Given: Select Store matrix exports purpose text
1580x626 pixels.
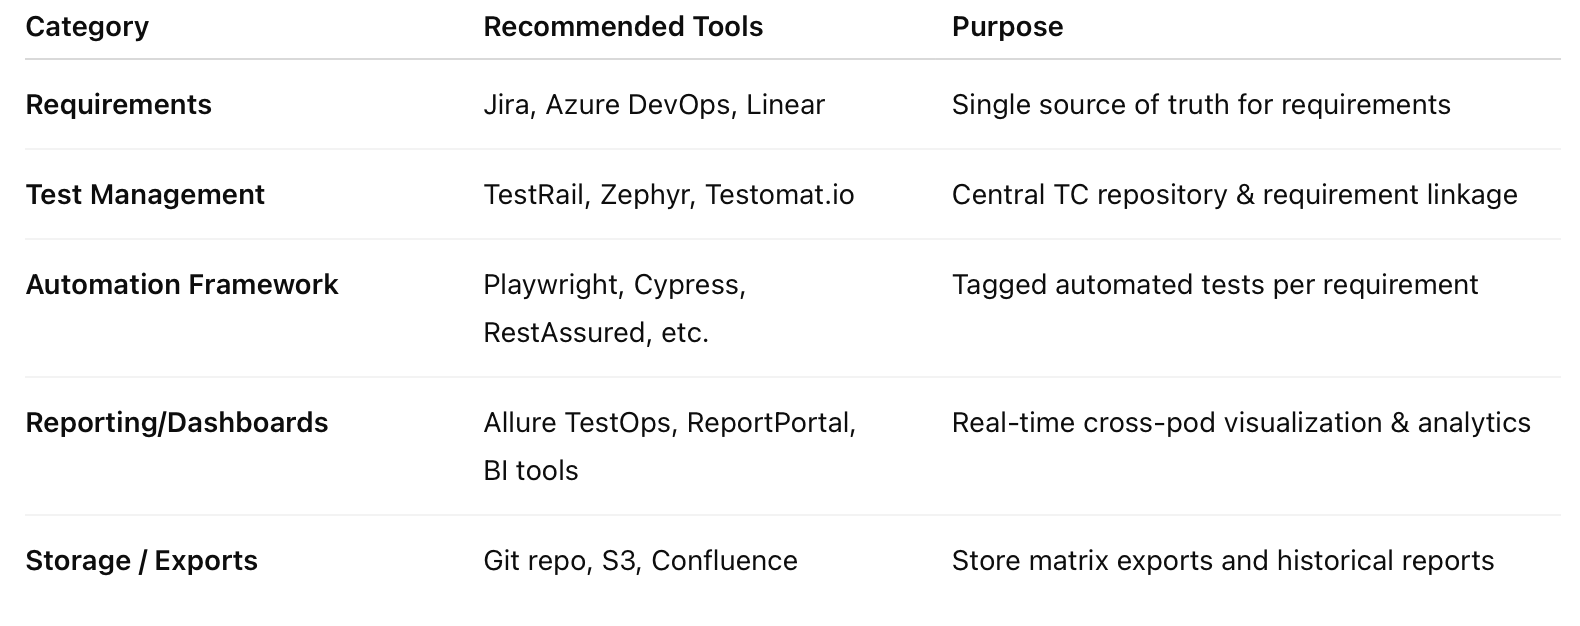Looking at the screenshot, I should (x=1222, y=561).
